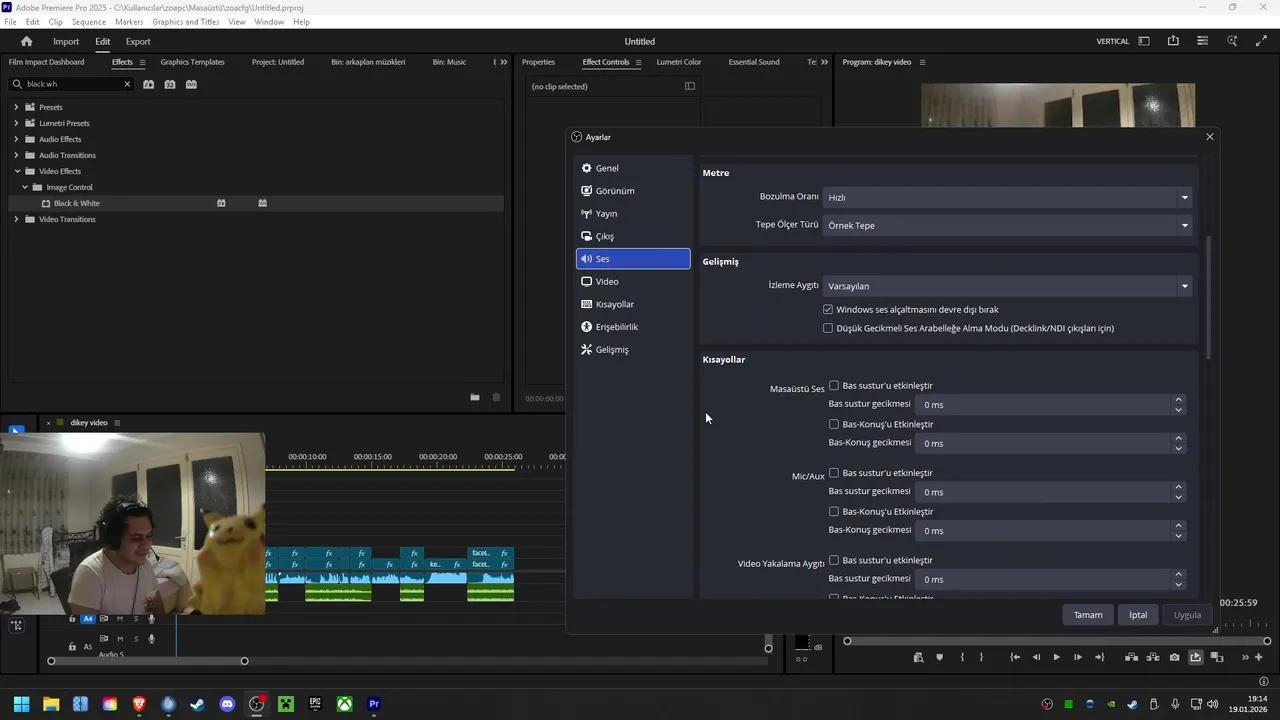Screen dimensions: 1280x720
Task: Open the Markers menu
Action: tap(128, 21)
